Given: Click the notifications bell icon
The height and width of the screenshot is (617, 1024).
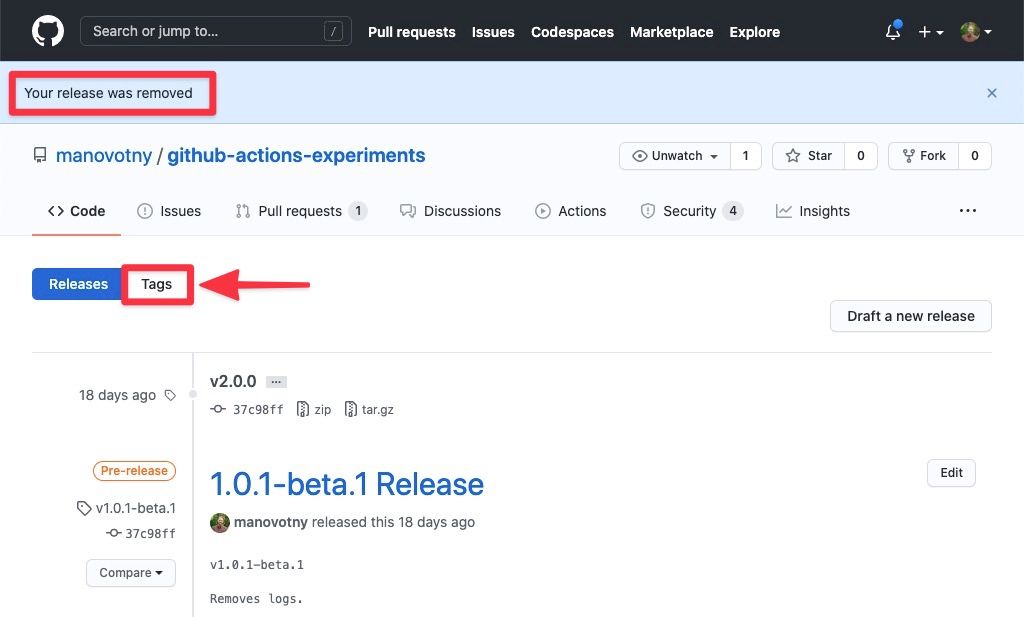Looking at the screenshot, I should pos(893,31).
